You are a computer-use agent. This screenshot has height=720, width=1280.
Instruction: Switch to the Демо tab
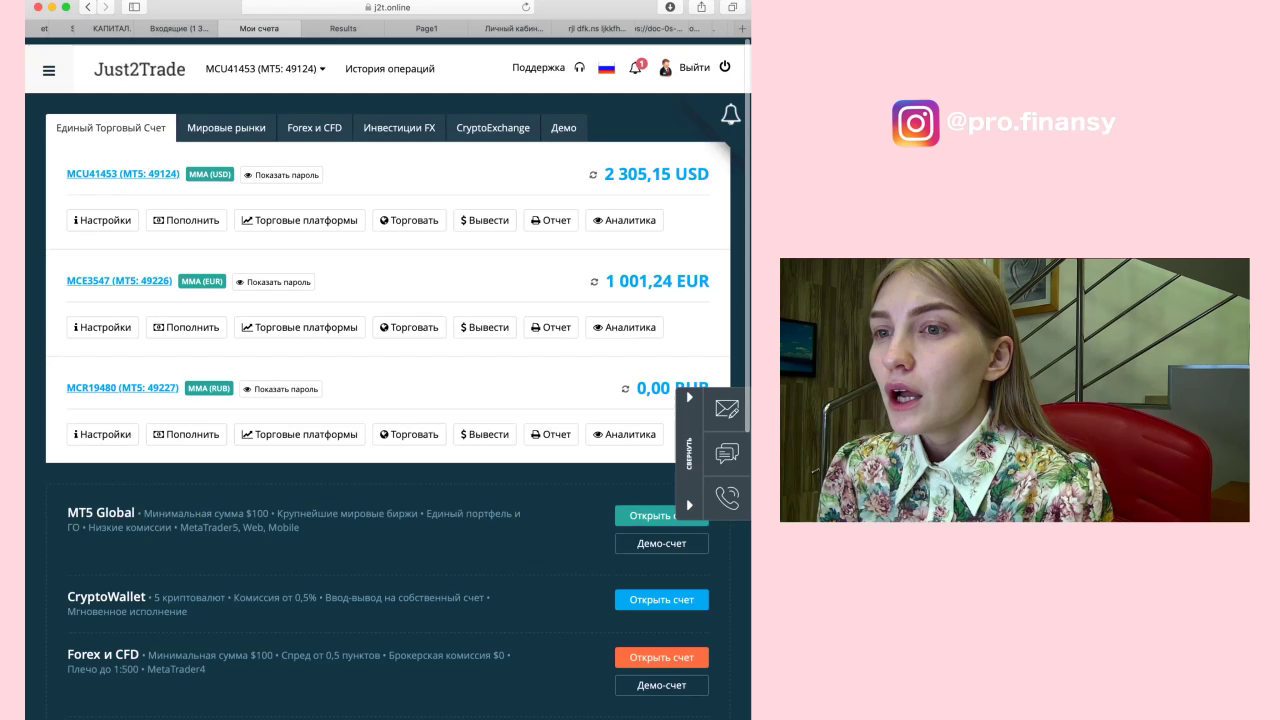pos(564,128)
